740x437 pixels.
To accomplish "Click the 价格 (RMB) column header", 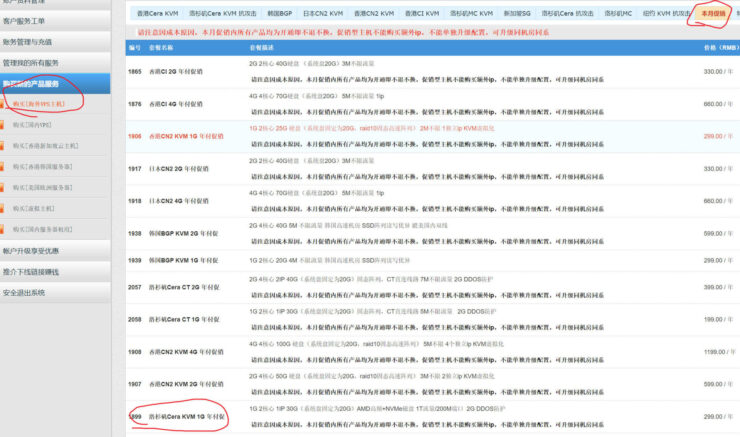I will [721, 48].
